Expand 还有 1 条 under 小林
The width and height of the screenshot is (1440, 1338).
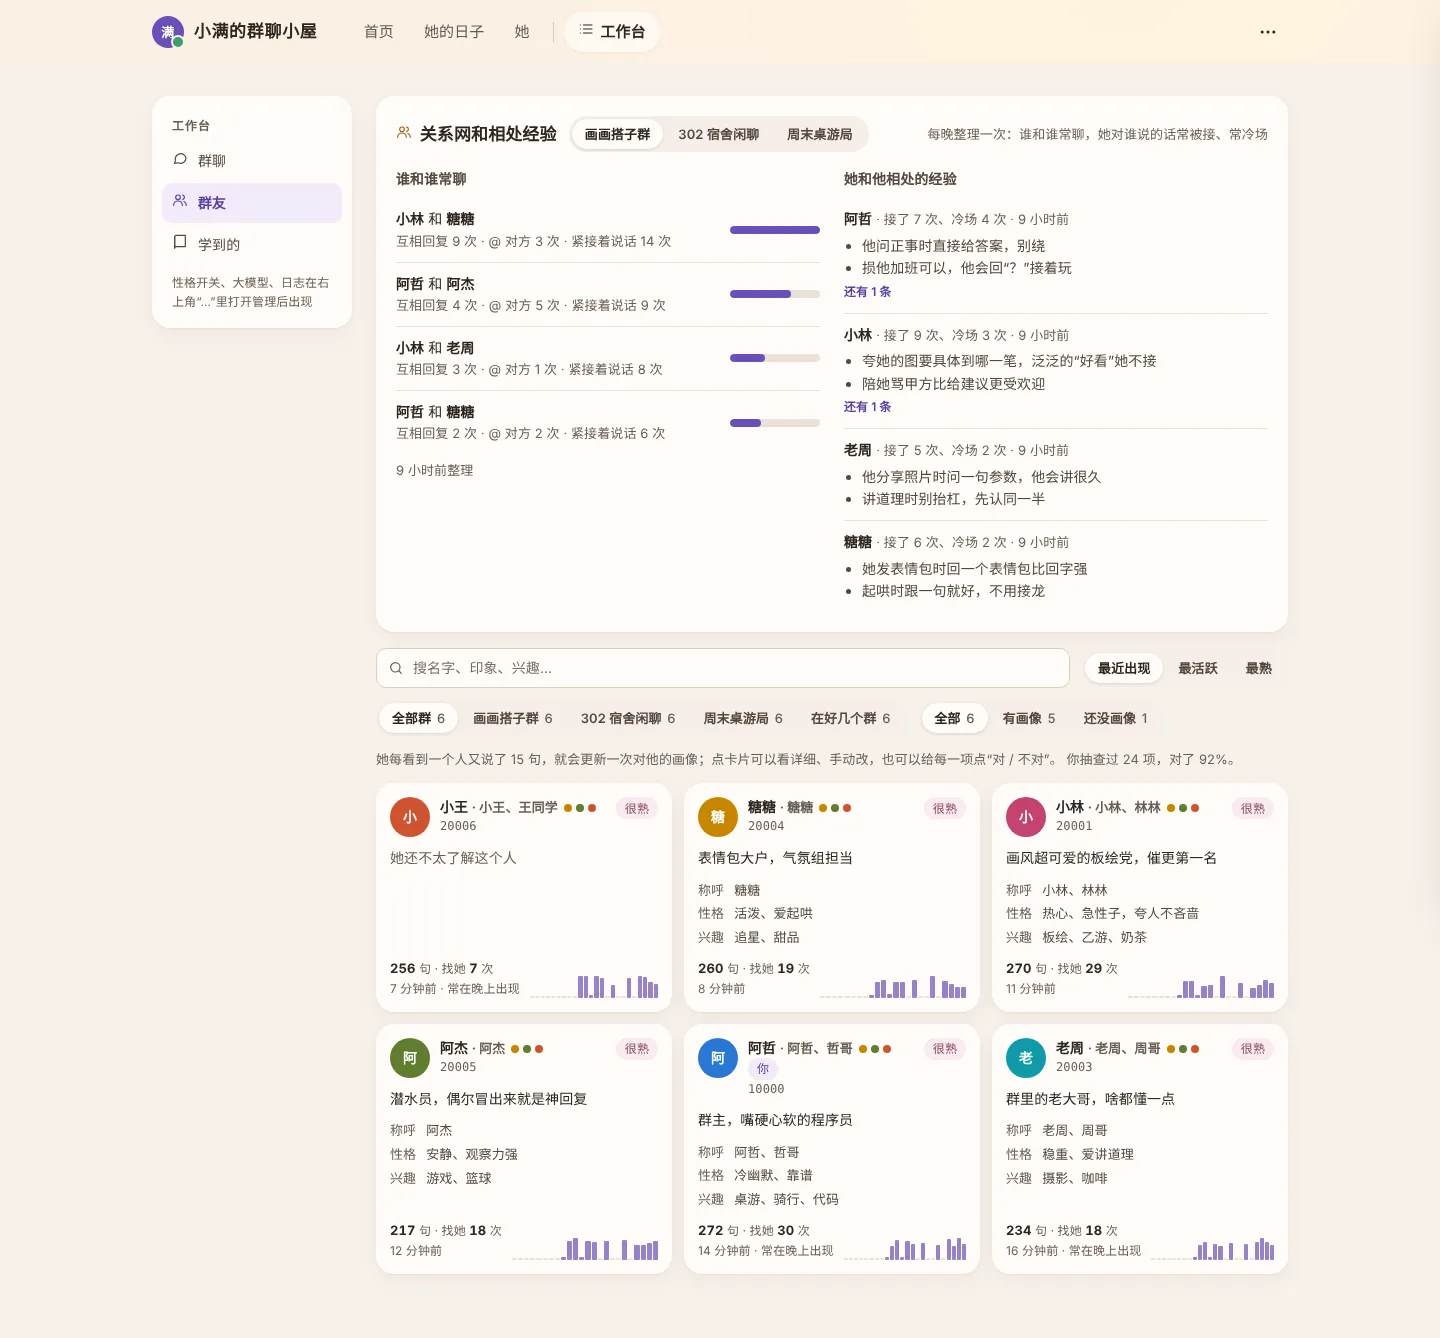click(x=867, y=407)
